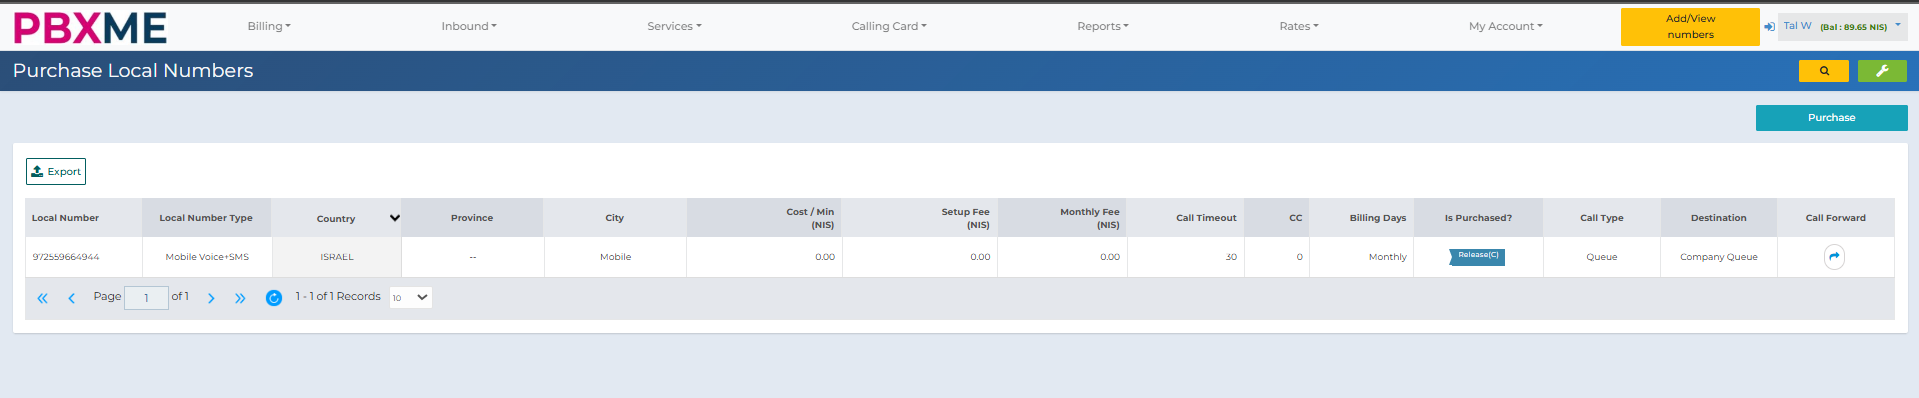Screen dimensions: 1919x398
Task: Open the Services menu
Action: point(674,26)
